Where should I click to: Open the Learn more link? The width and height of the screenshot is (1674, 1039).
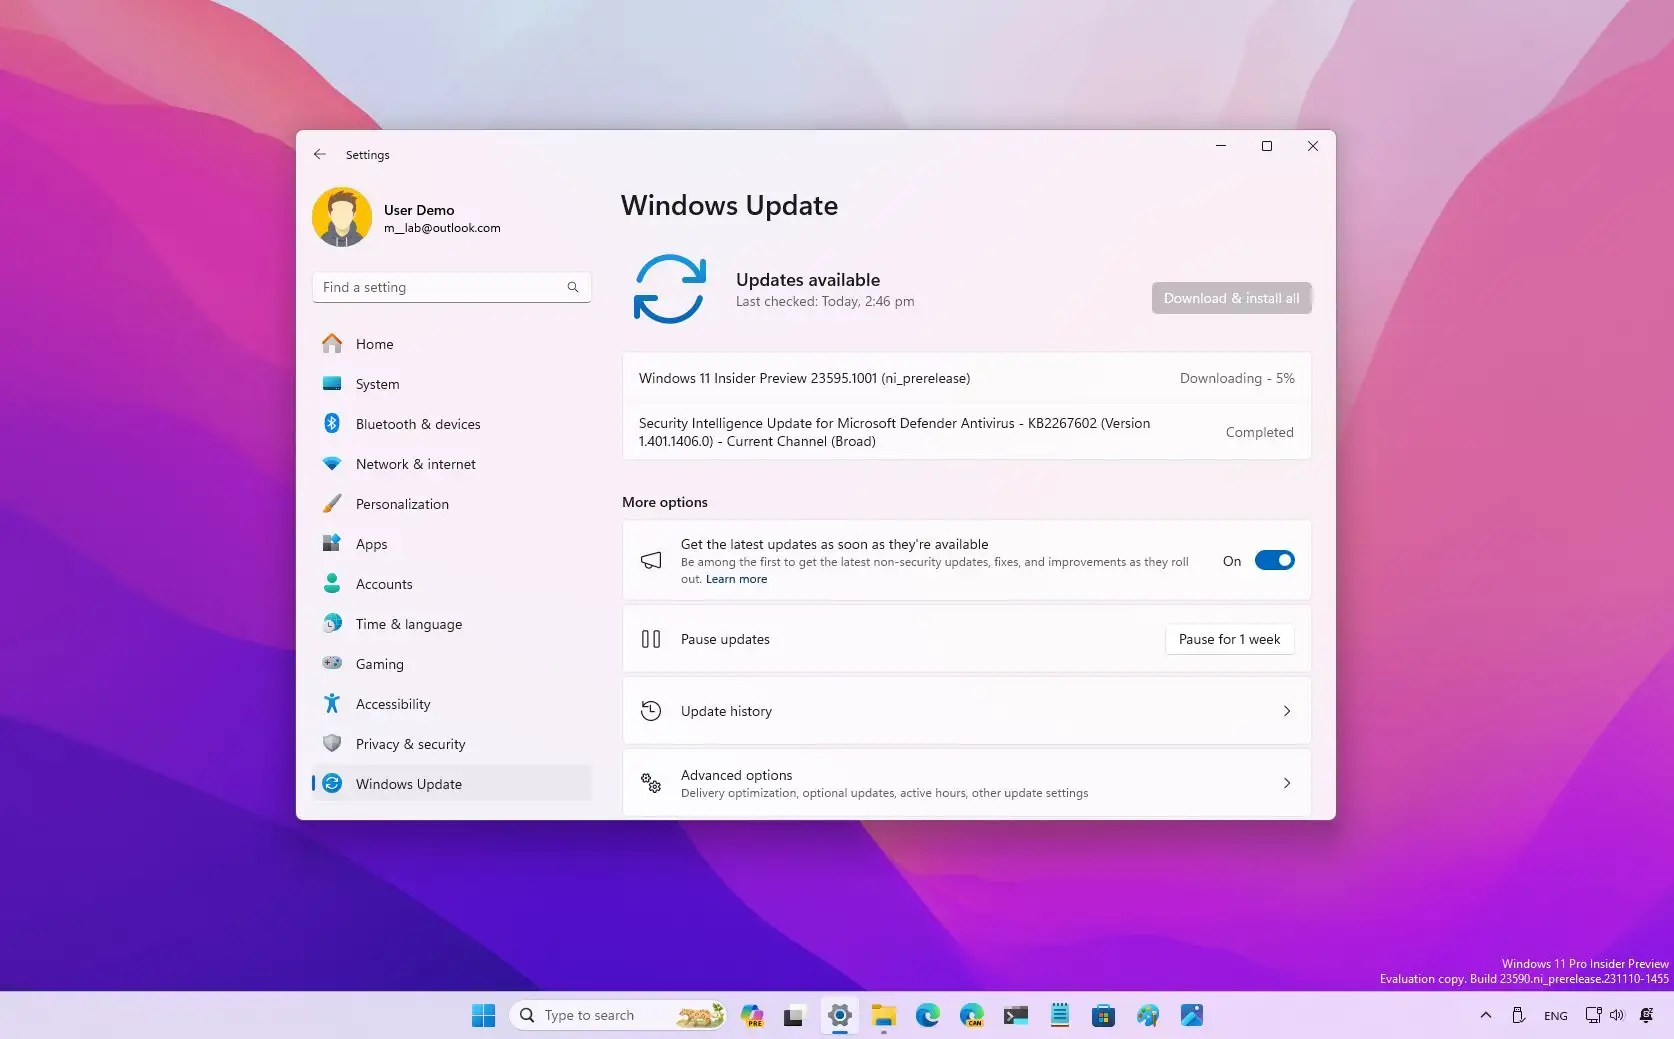(736, 578)
